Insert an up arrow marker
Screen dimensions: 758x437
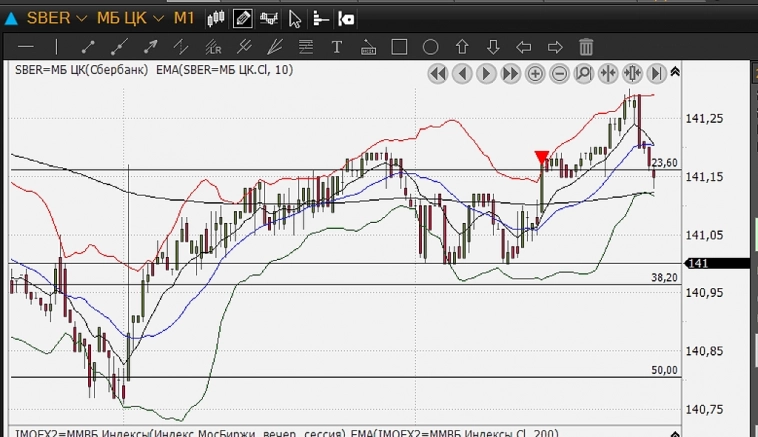(462, 47)
